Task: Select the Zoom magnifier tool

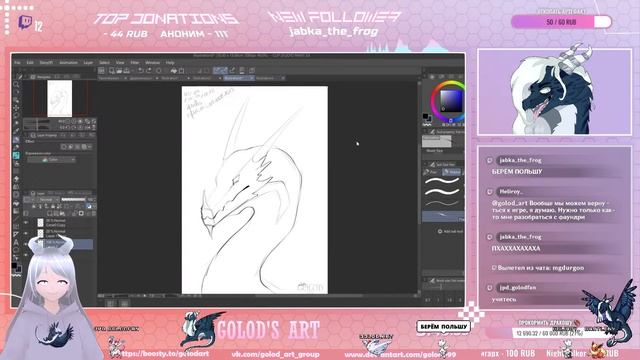Action: pyautogui.click(x=16, y=84)
